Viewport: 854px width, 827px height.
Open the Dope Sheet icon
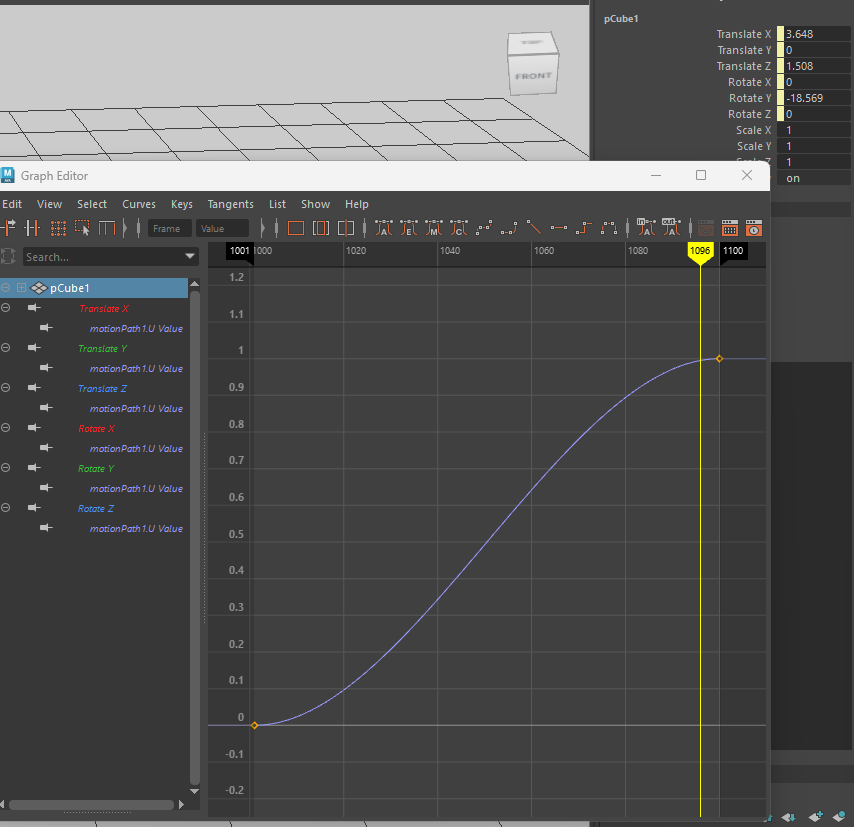pos(729,229)
